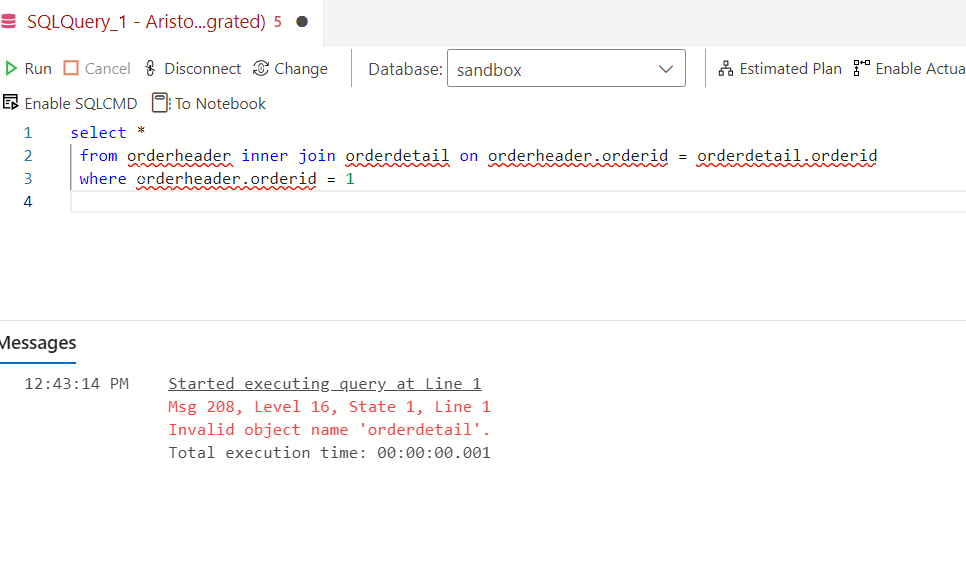Click the database icon on the SQLQuery_1 tab

(9, 21)
